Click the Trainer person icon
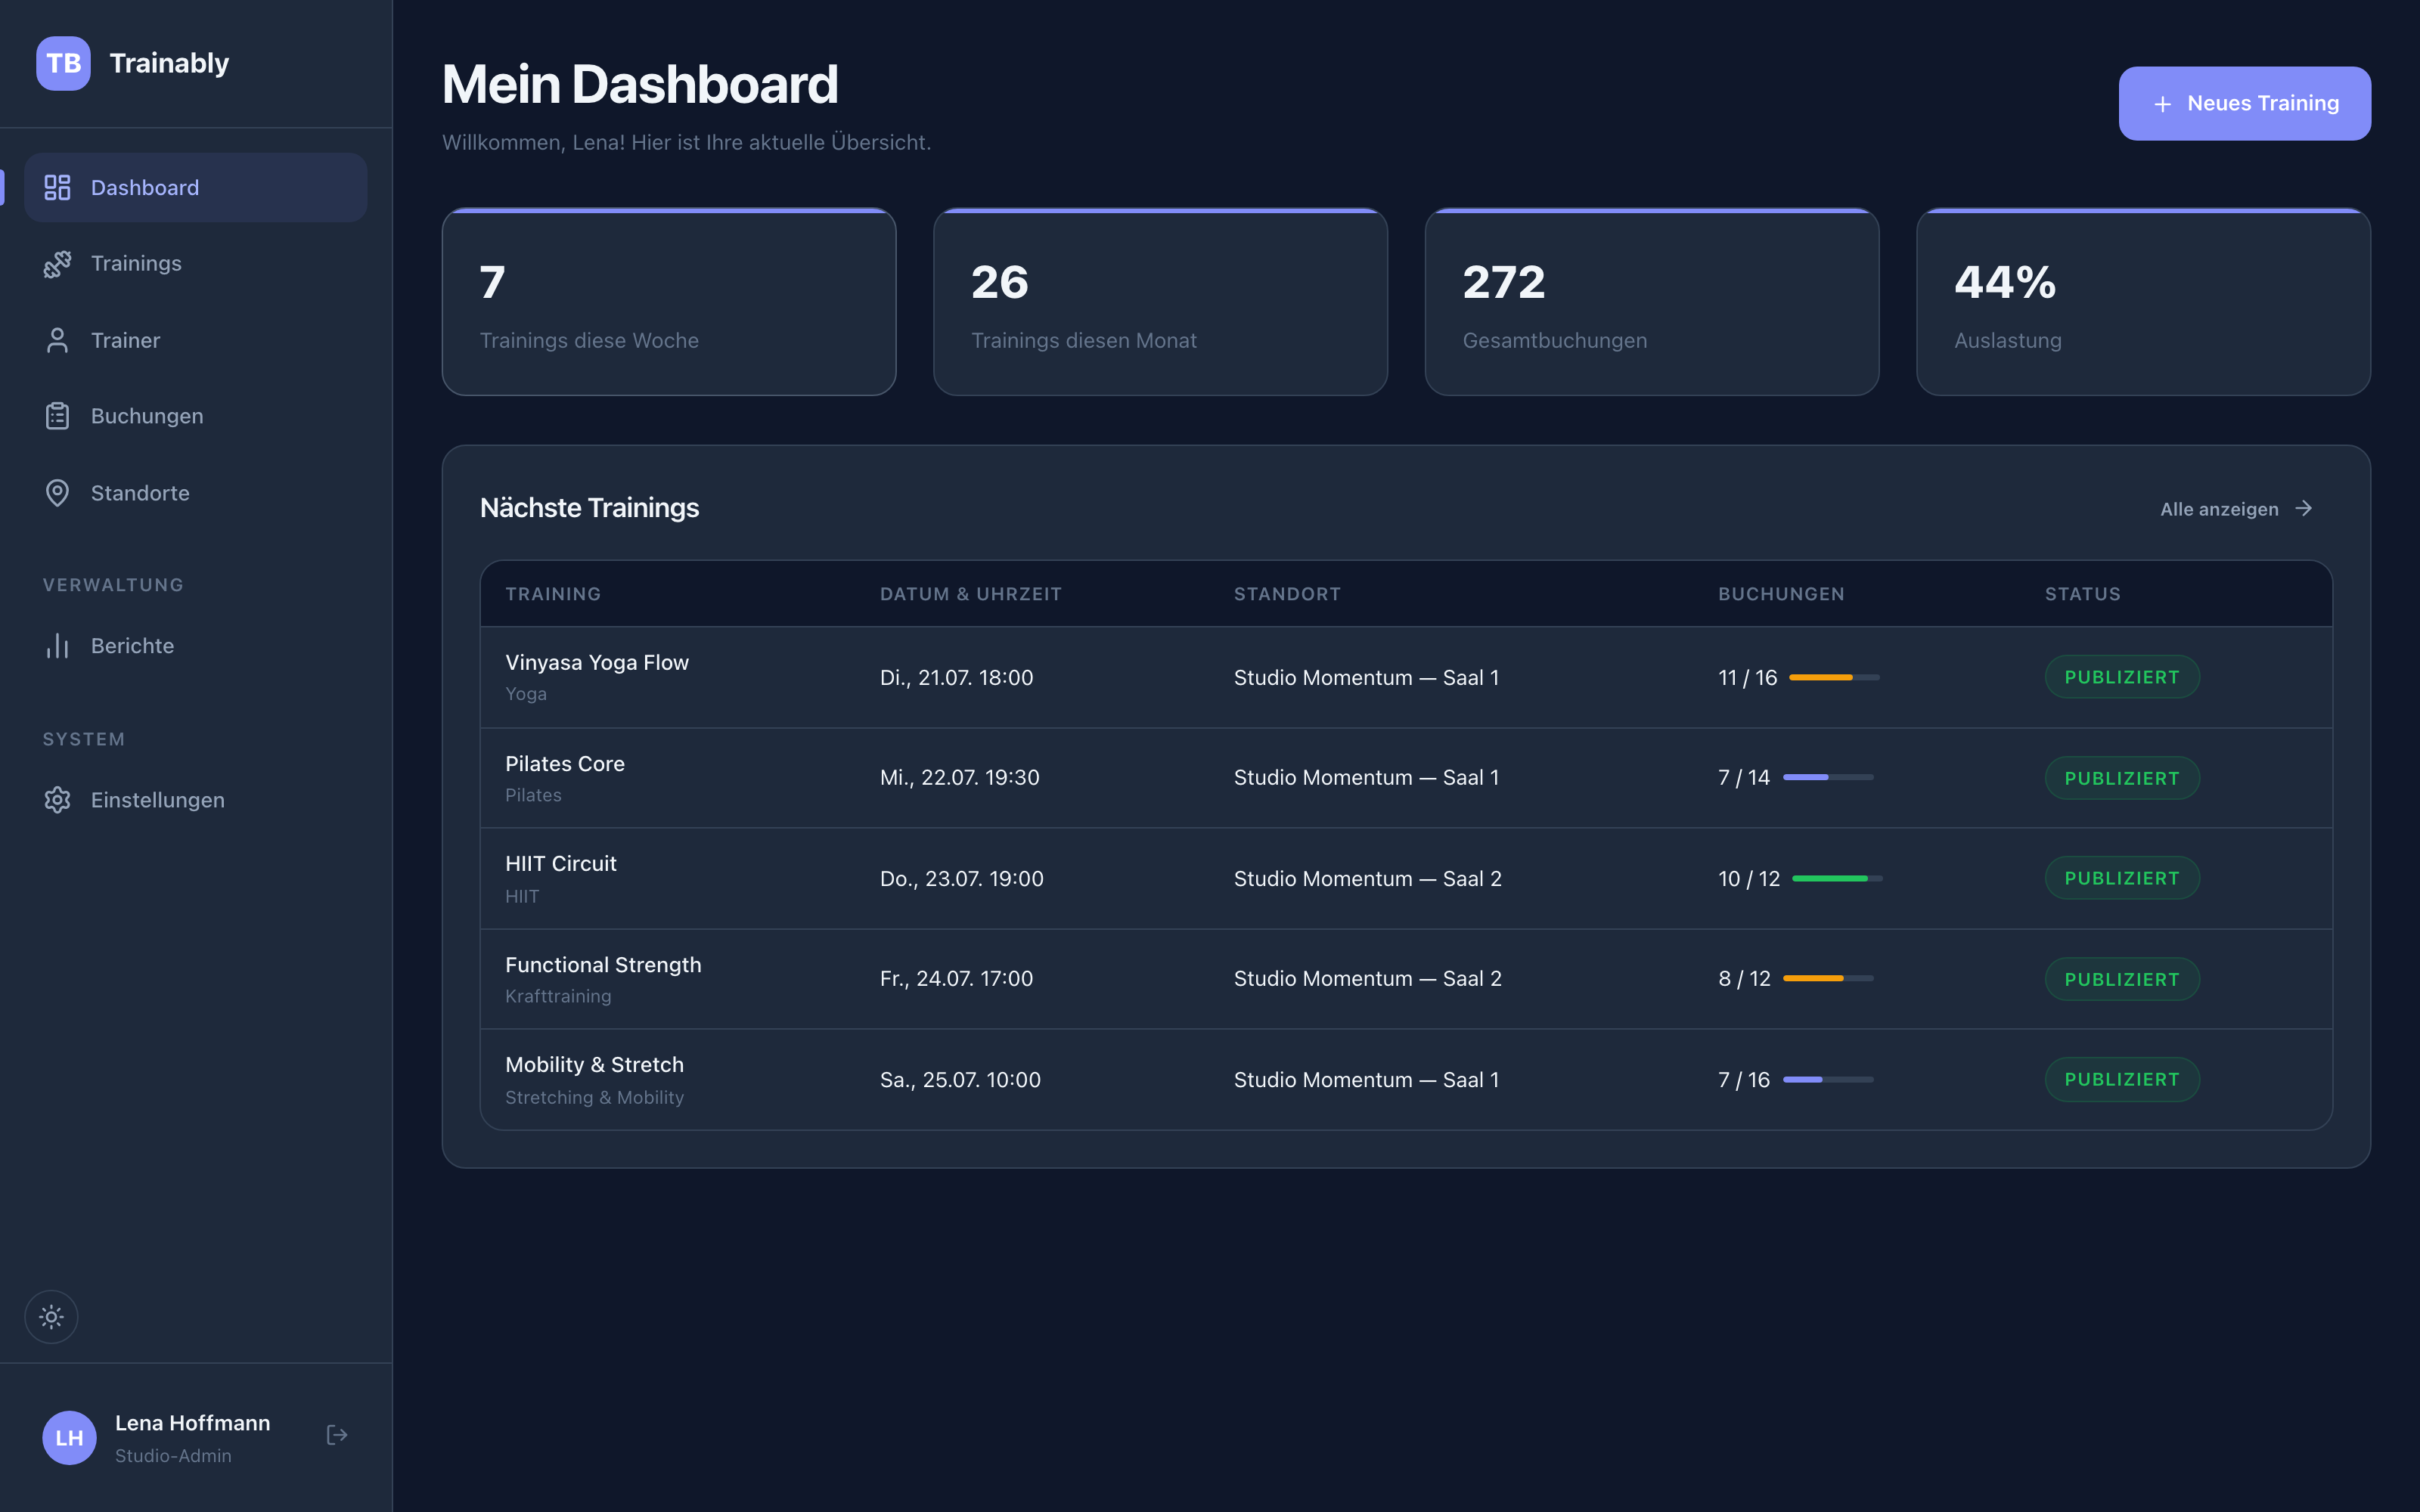The width and height of the screenshot is (2420, 1512). tap(57, 340)
